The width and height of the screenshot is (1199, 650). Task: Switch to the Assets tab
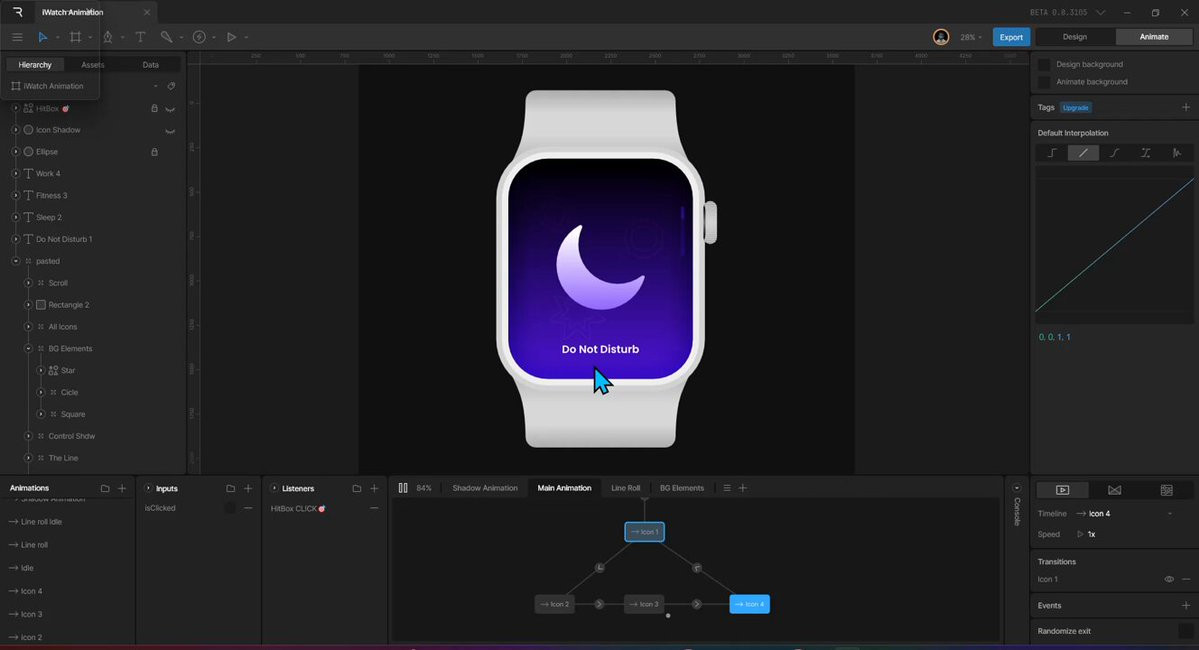tap(93, 65)
